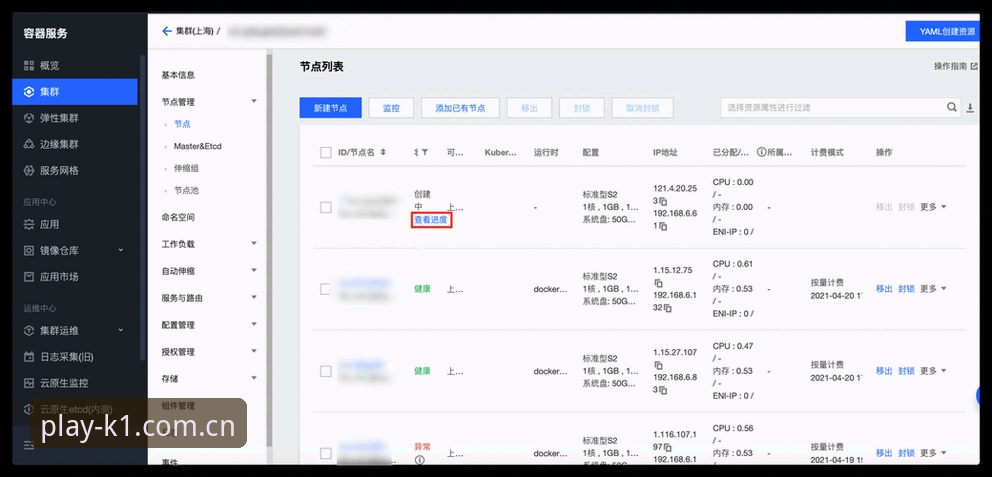This screenshot has height=477, width=992.
Task: Click the 日志采集(旧) calendar icon
Action: point(28,357)
